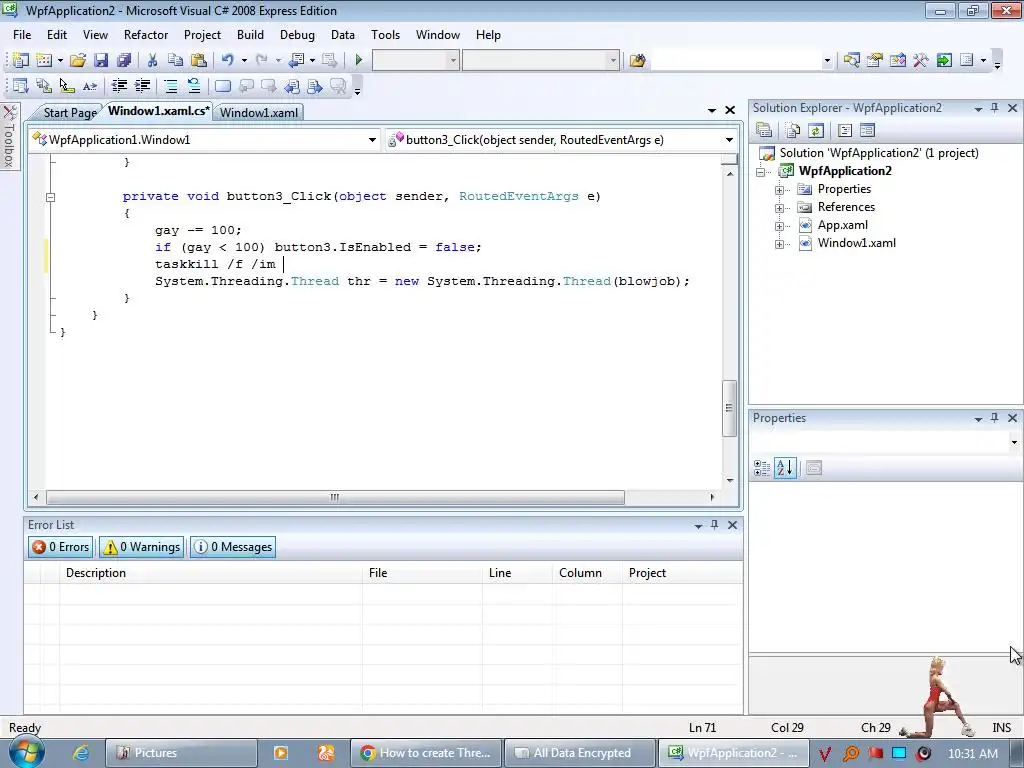Click the editor vertical scrollbar thumb
Image resolution: width=1024 pixels, height=768 pixels.
pyautogui.click(x=729, y=408)
